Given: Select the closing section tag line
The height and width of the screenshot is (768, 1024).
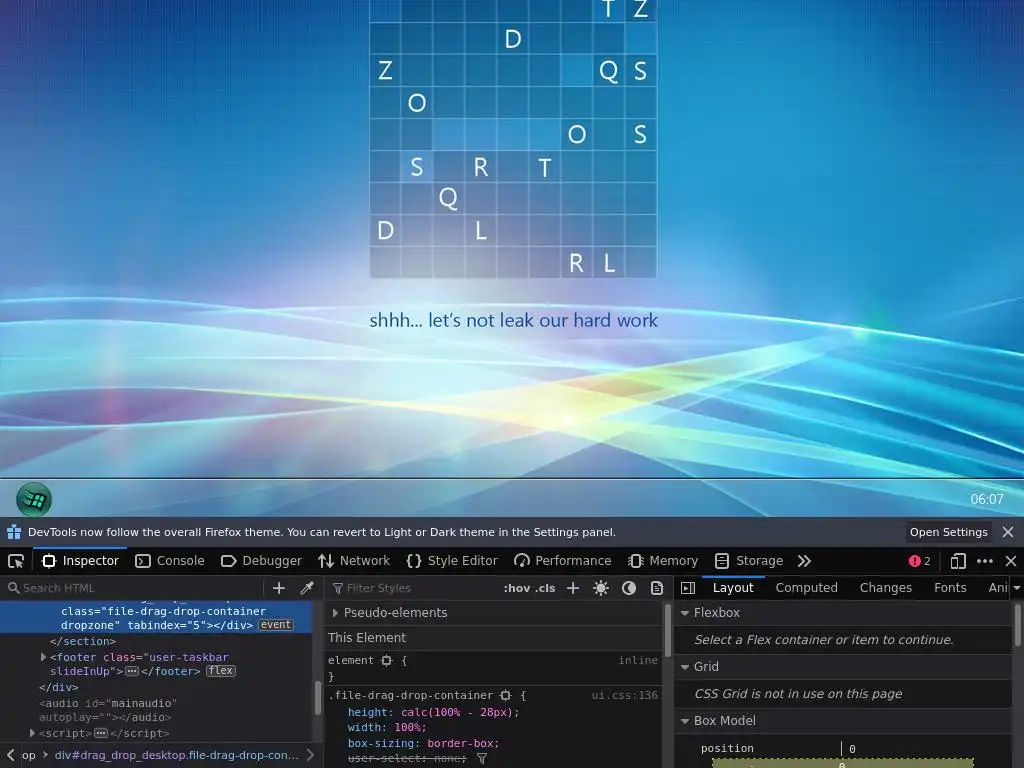Looking at the screenshot, I should pyautogui.click(x=82, y=641).
